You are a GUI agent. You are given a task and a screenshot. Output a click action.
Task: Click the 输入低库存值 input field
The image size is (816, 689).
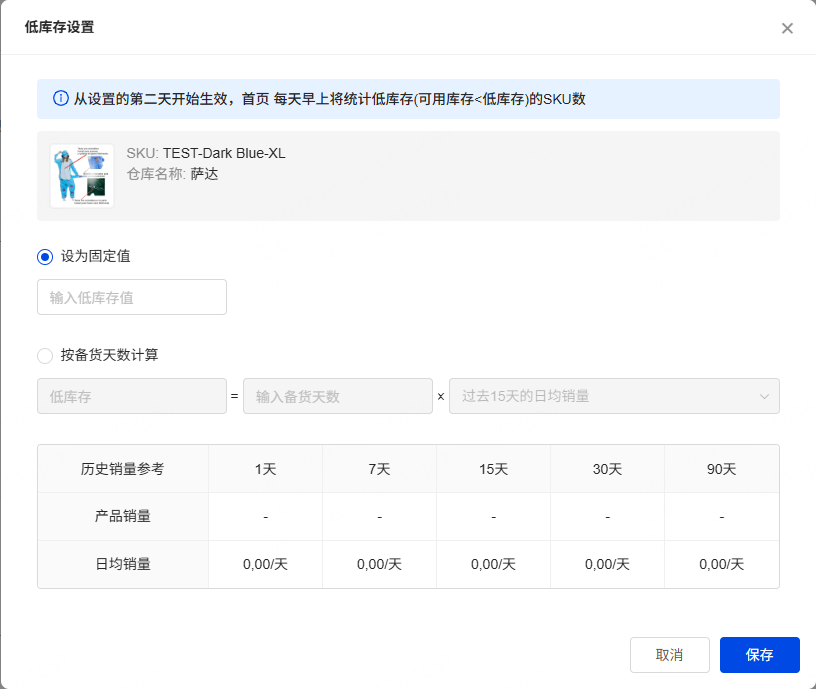pyautogui.click(x=132, y=297)
